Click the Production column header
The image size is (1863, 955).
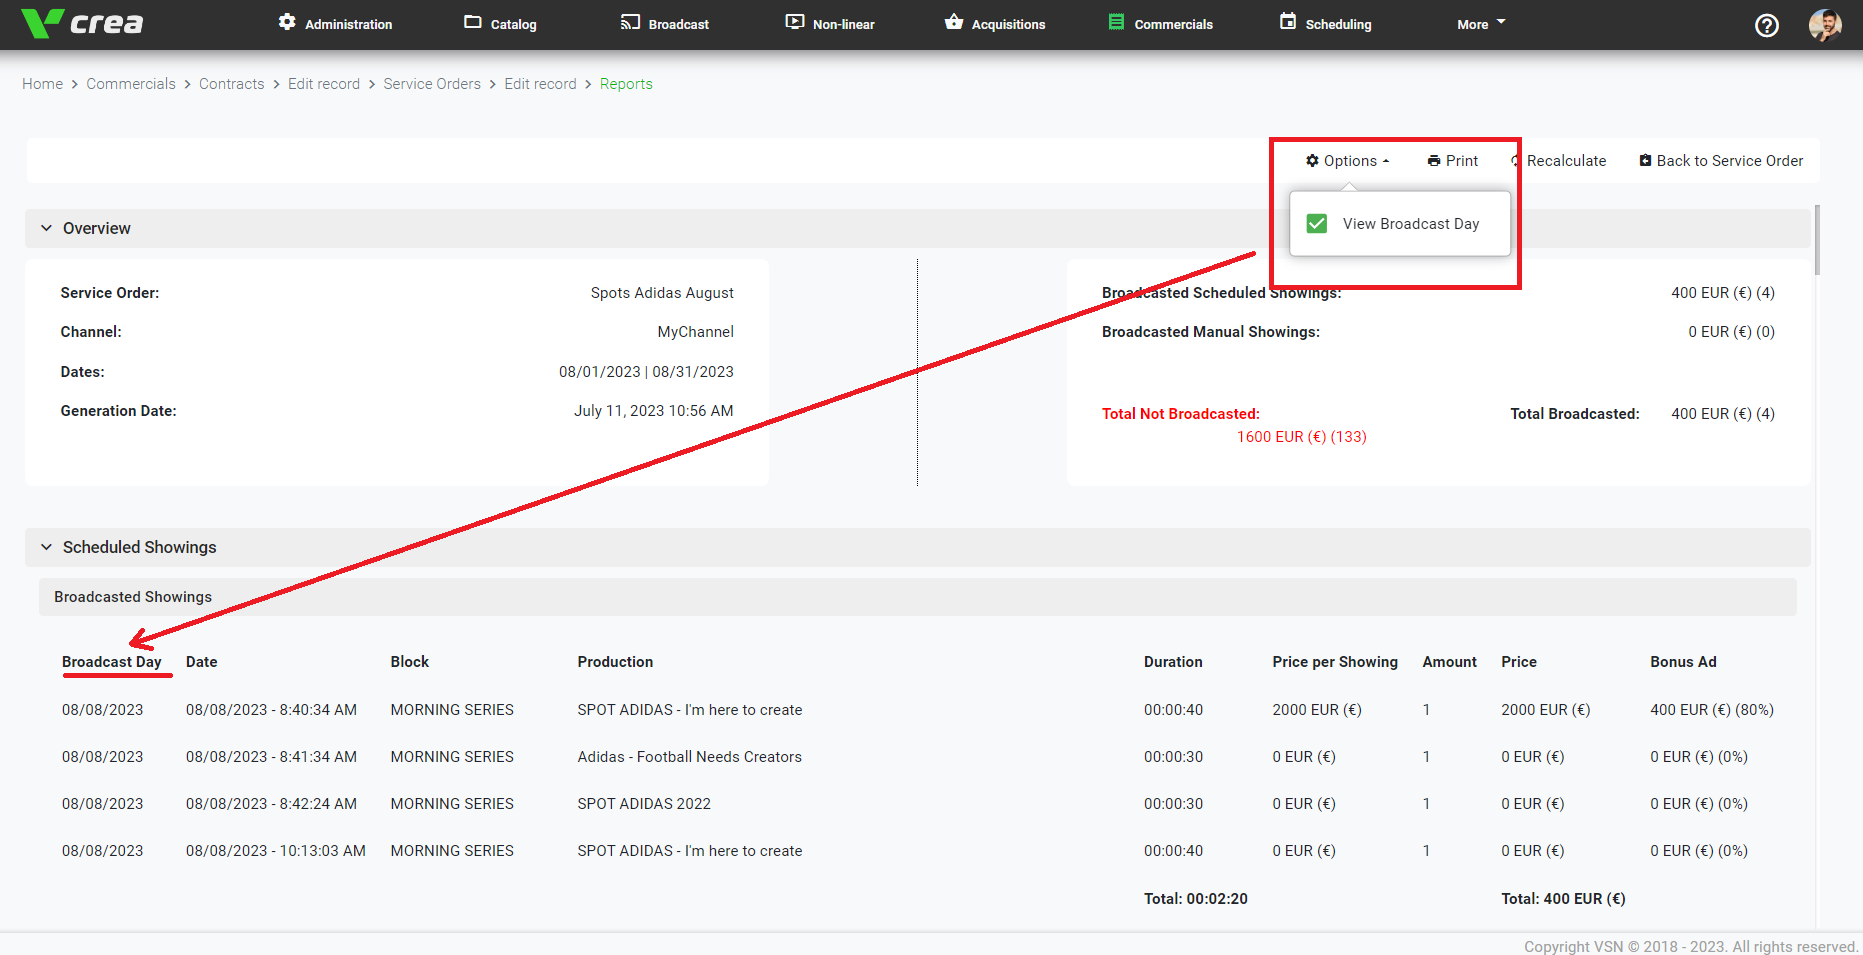coord(615,662)
